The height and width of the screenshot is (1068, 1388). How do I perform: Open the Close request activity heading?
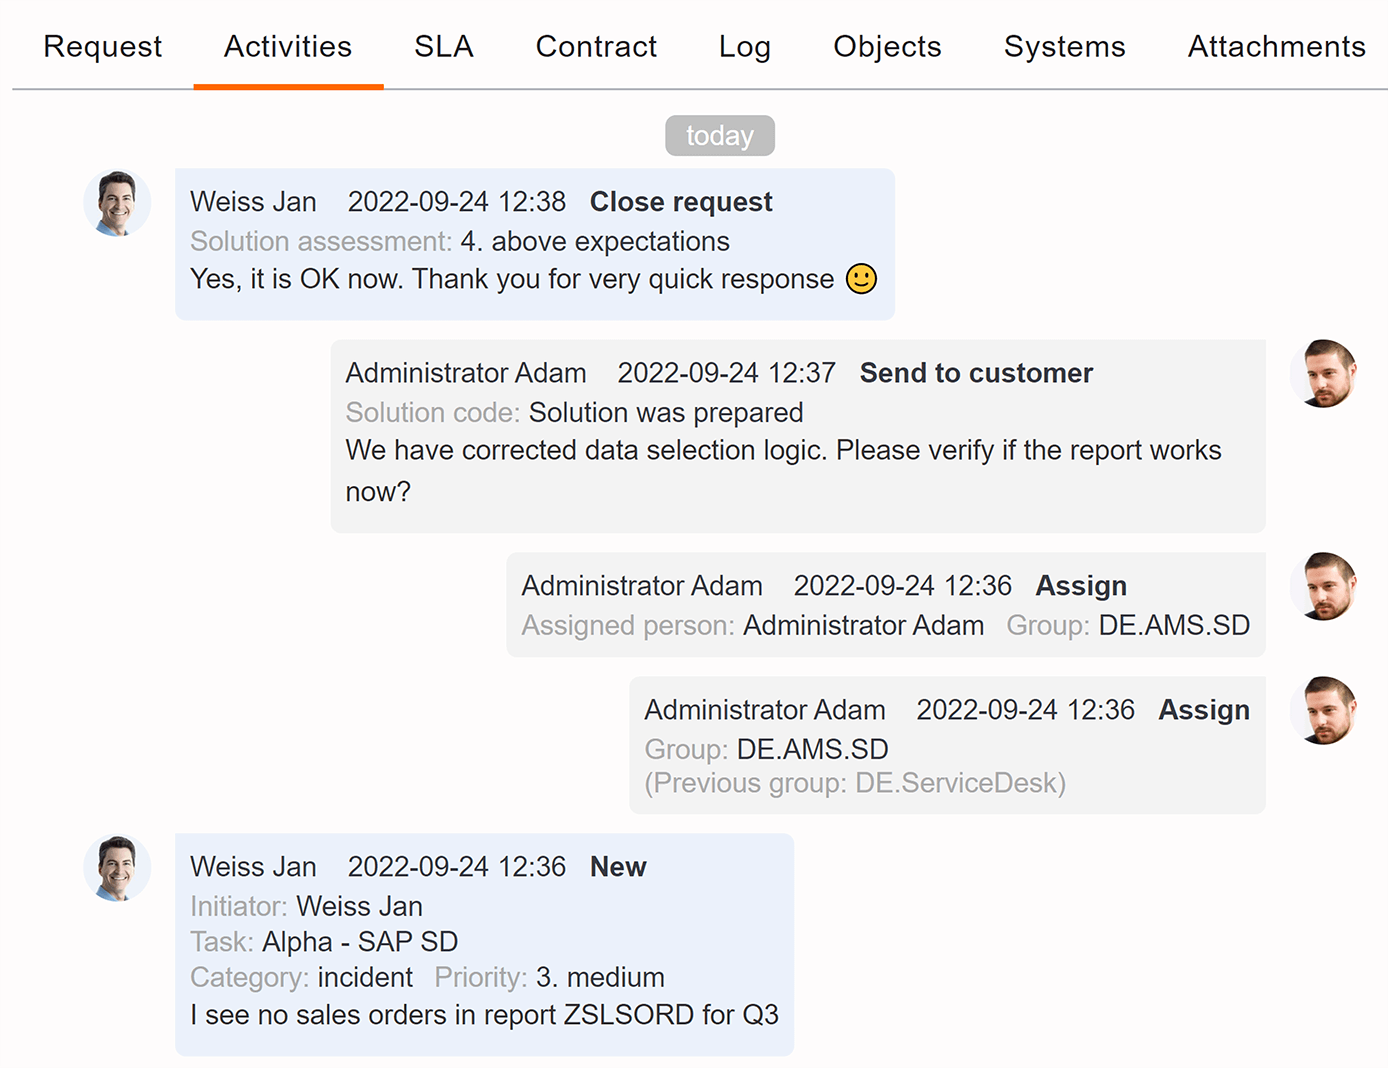tap(681, 202)
